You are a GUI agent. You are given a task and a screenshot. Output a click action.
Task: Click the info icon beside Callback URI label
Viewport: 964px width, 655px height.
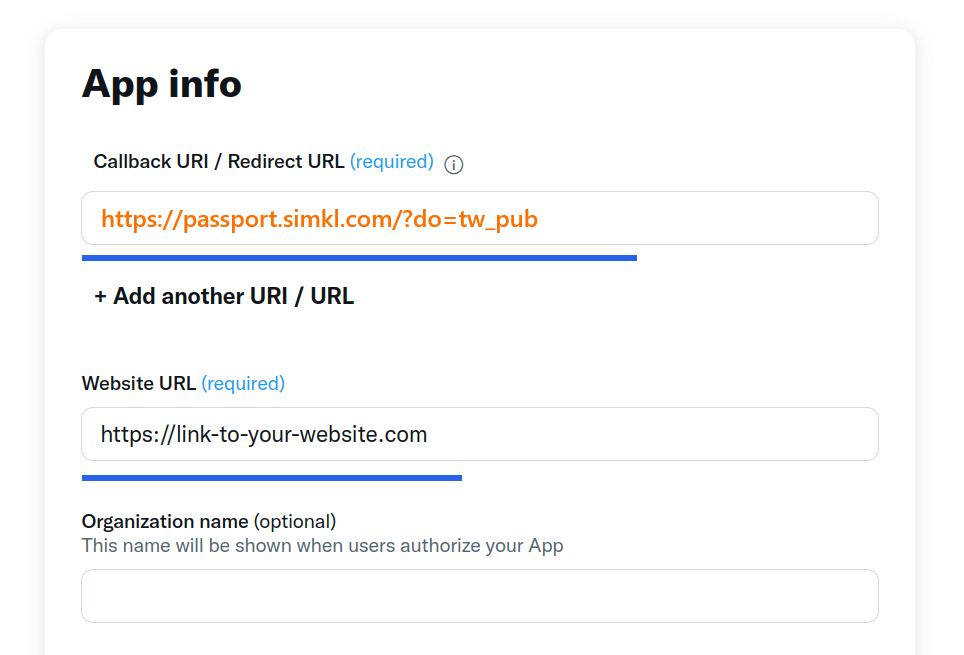coord(454,165)
